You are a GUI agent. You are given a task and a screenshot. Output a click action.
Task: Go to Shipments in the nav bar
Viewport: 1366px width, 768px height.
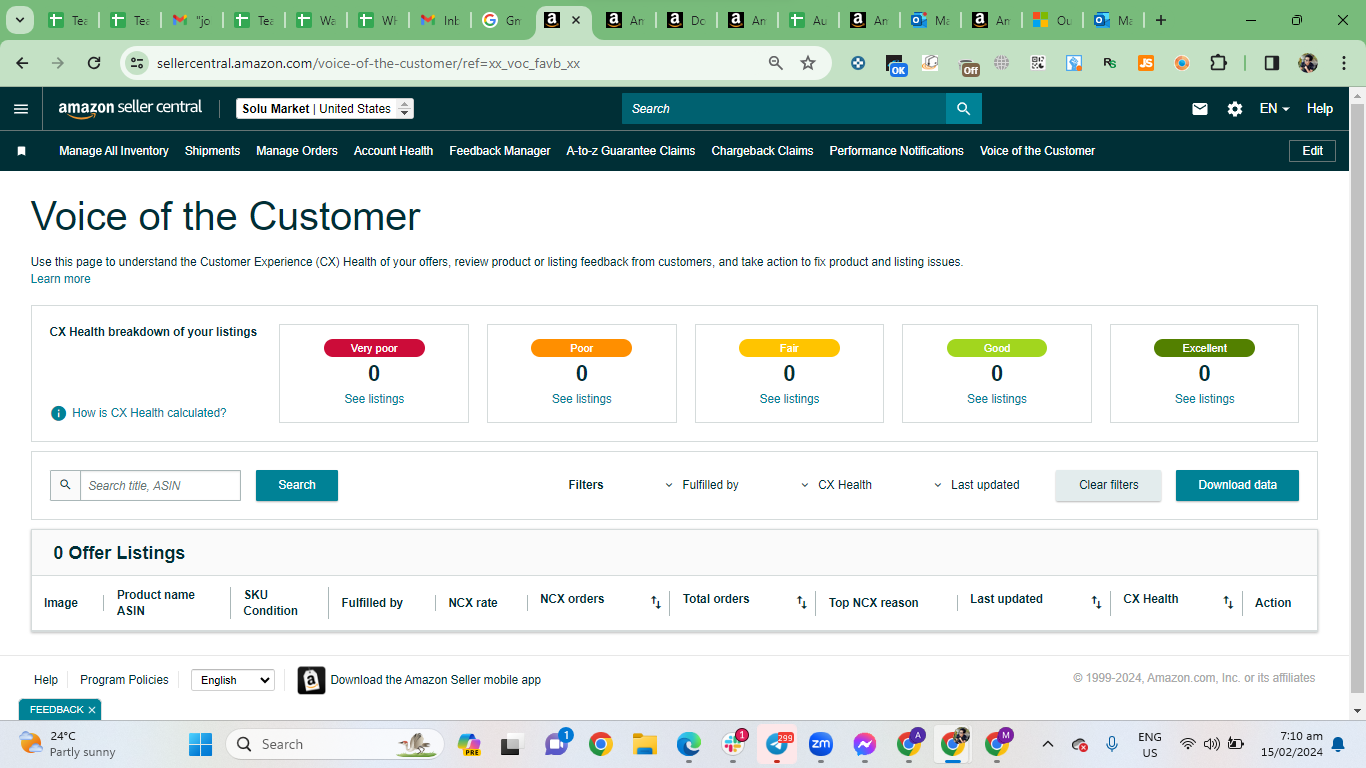pos(212,151)
